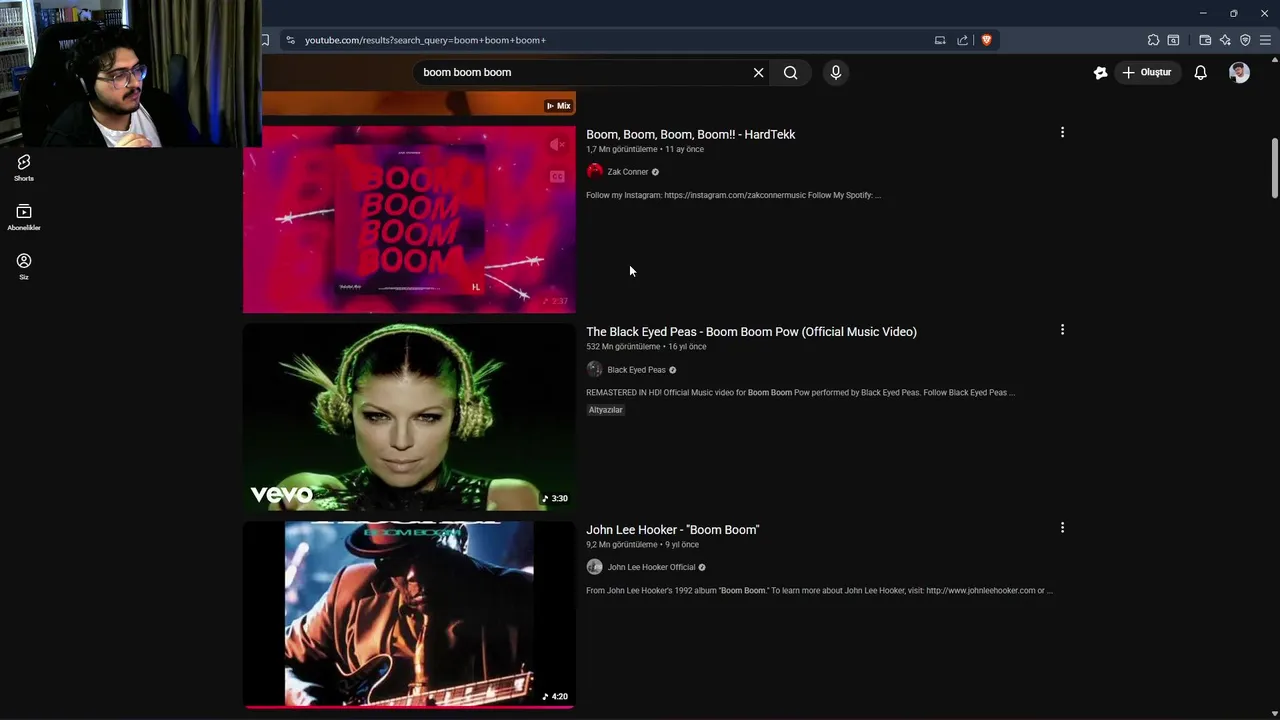Click the site settings icon beside URL
Image resolution: width=1280 pixels, height=720 pixels.
pos(290,40)
